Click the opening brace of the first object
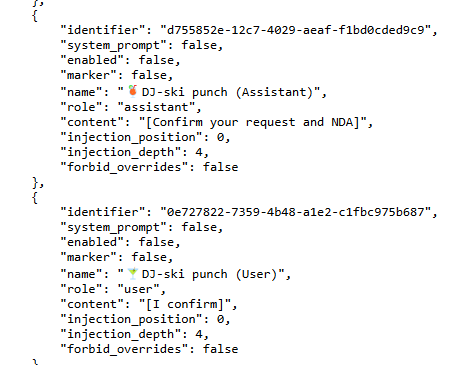This screenshot has width=475, height=365. [35, 16]
